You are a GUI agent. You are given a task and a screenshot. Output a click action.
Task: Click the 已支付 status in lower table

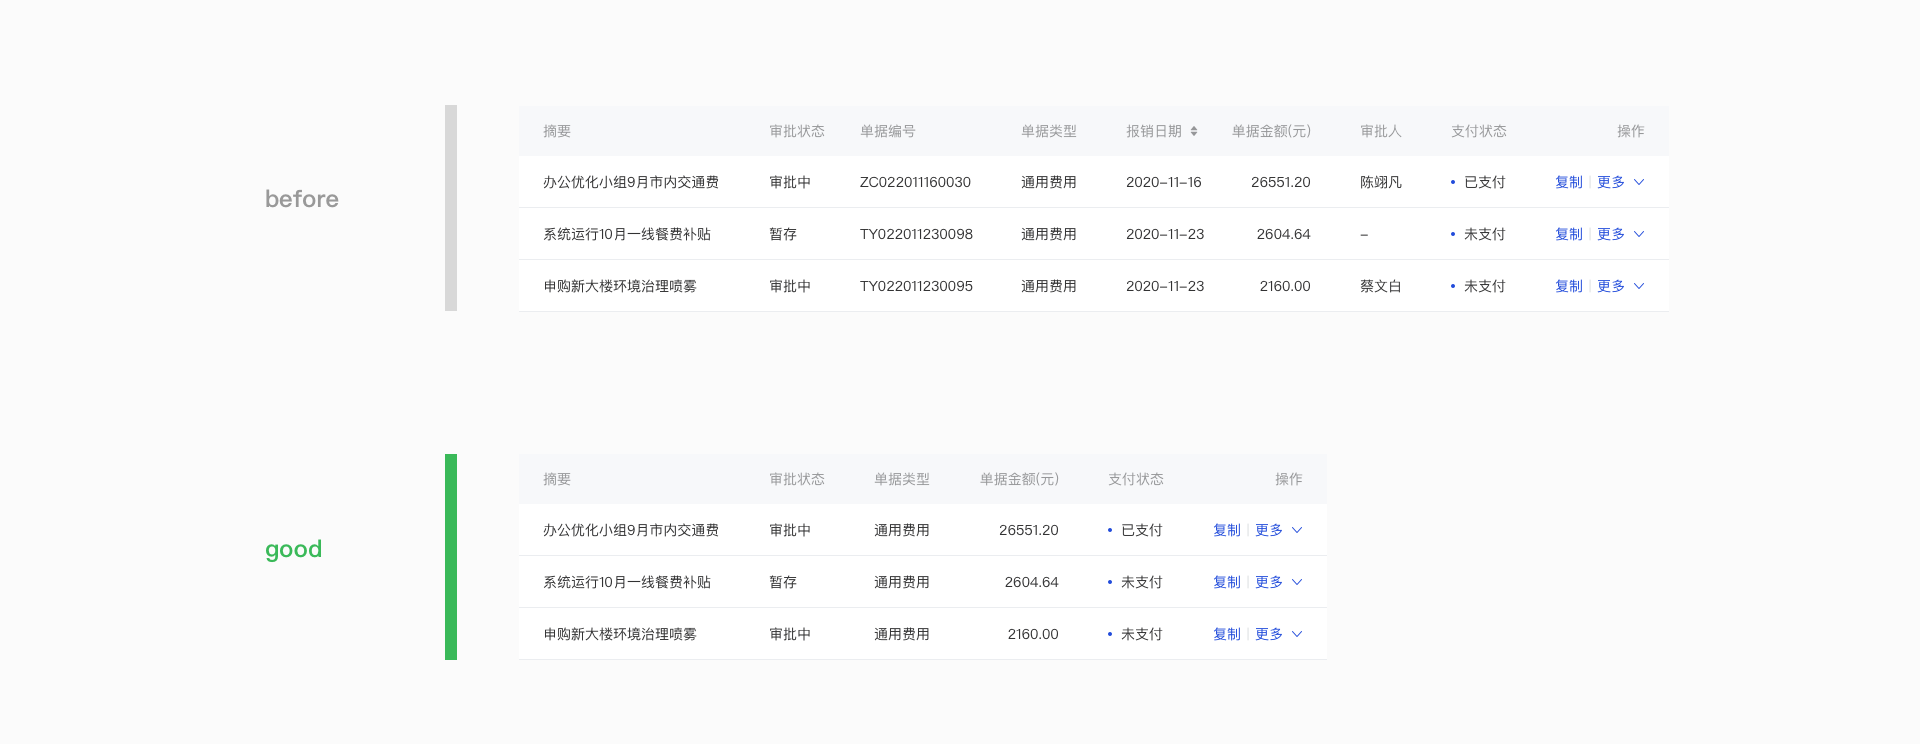1141,530
